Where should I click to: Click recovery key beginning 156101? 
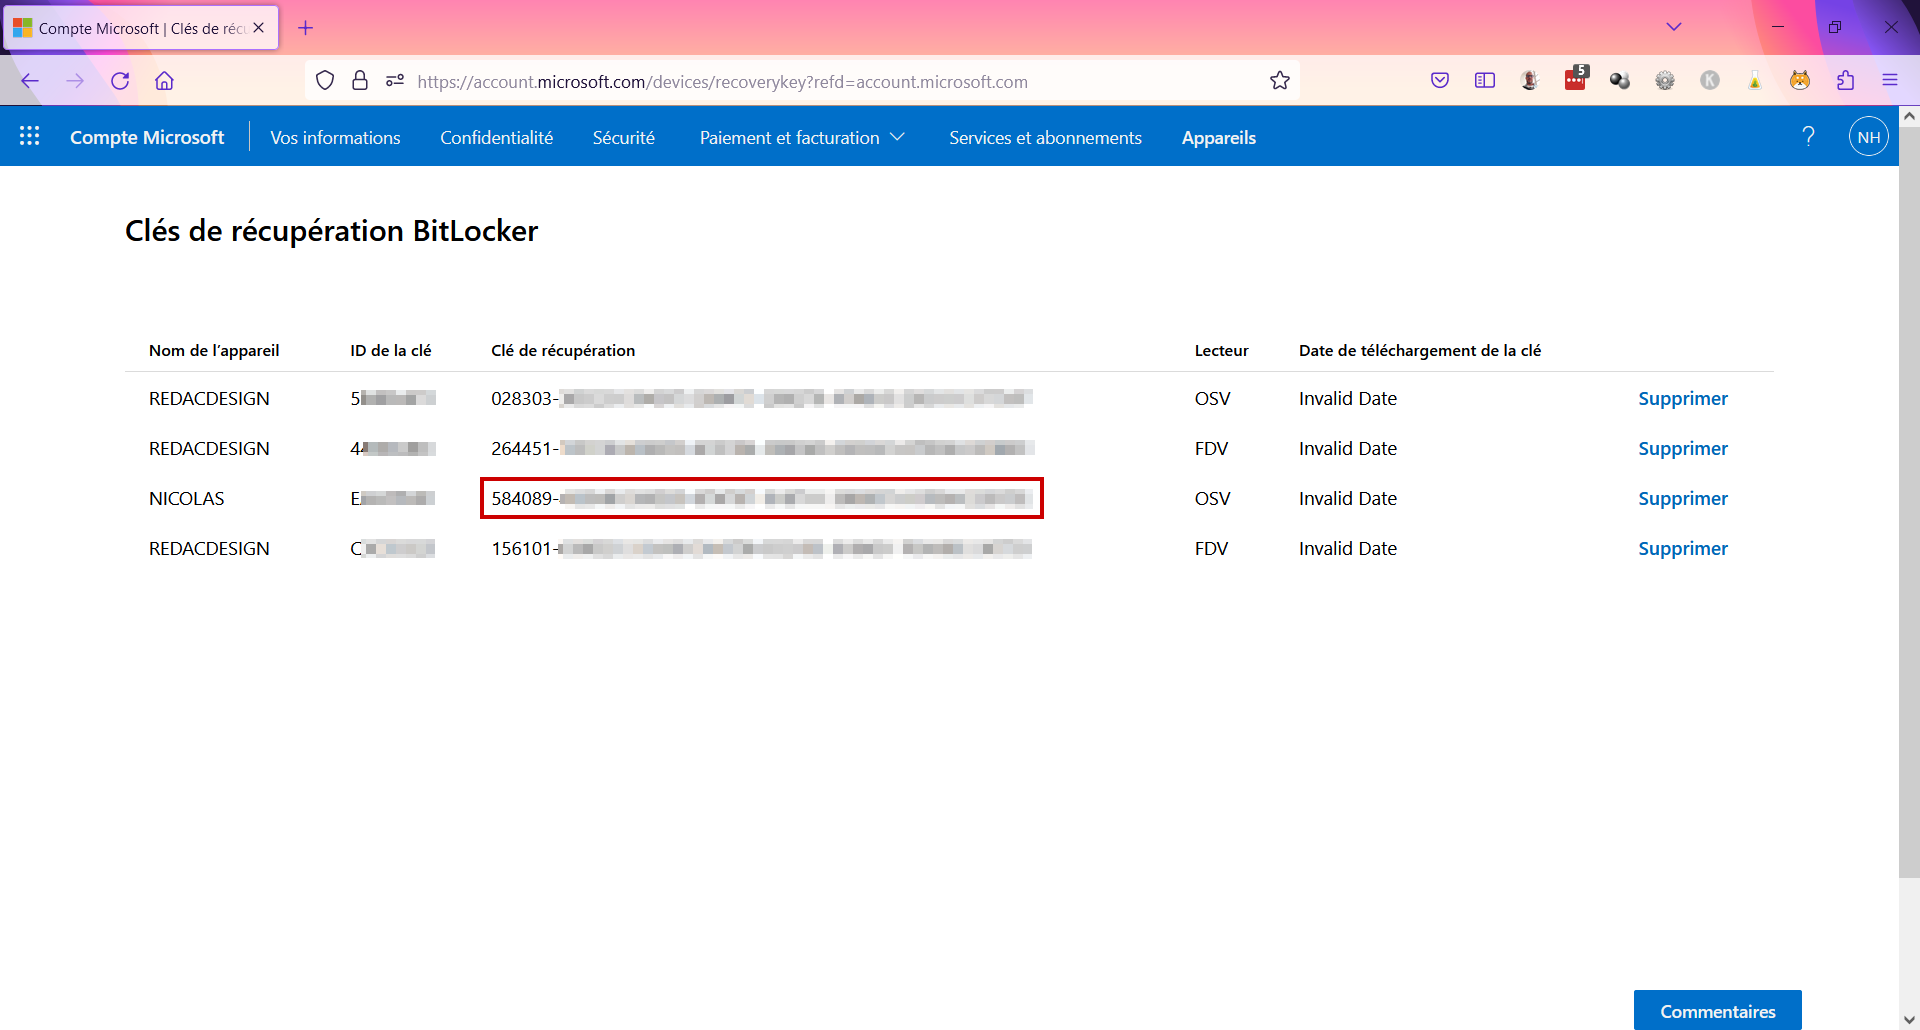761,548
